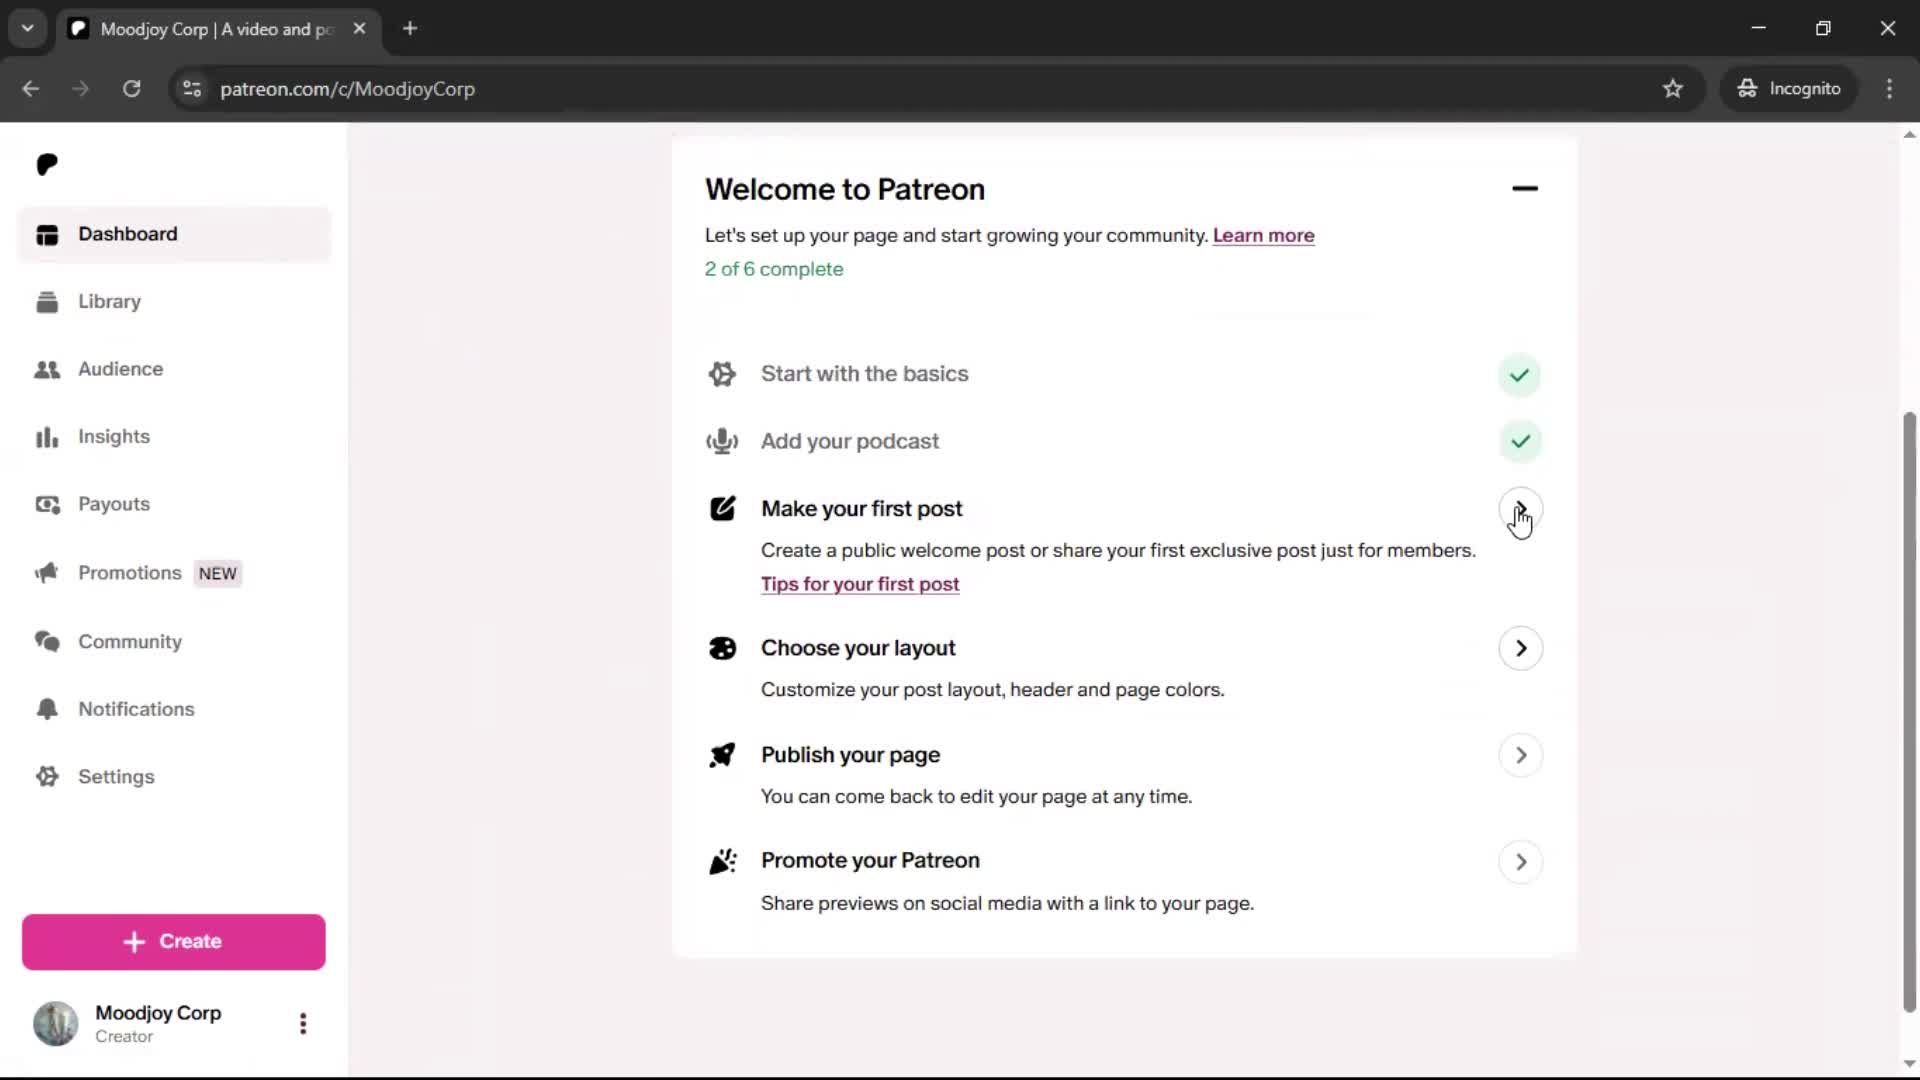Click the palette icon beside Choose your layout
The width and height of the screenshot is (1920, 1080).
[722, 649]
